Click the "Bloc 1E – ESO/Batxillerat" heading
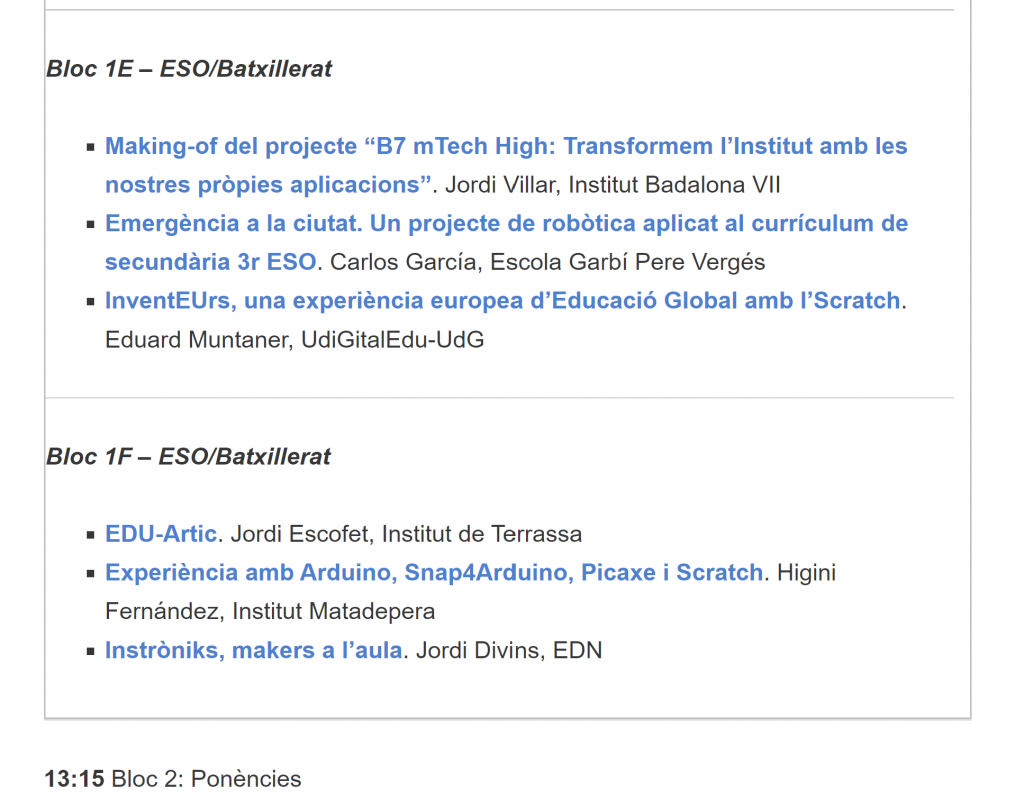The image size is (1024, 800). tap(189, 69)
